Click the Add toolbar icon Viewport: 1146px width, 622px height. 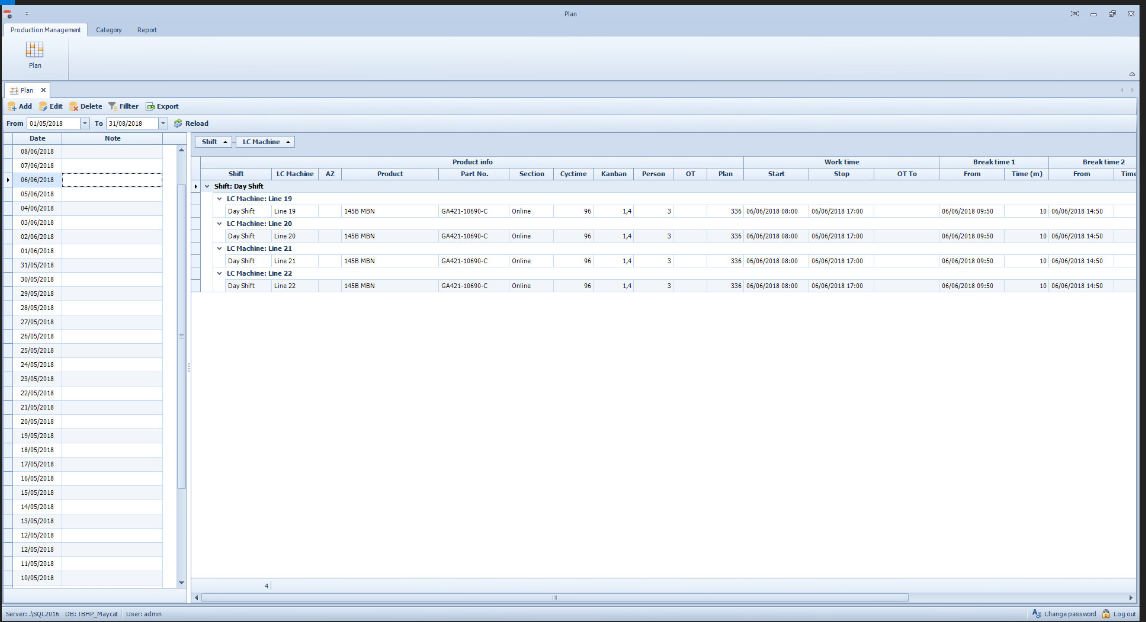point(13,106)
